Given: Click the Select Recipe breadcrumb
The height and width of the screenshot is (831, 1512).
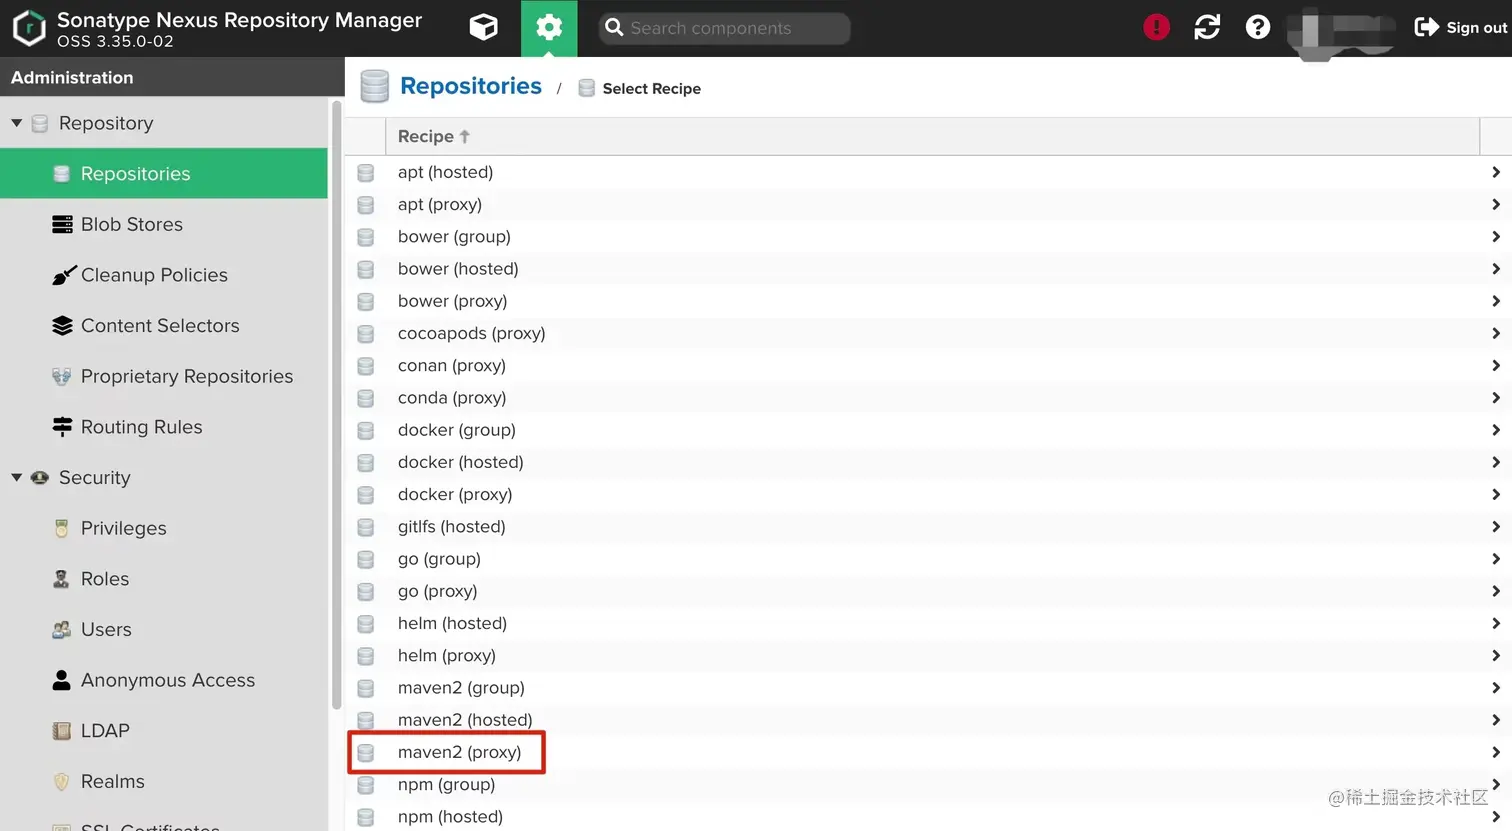Looking at the screenshot, I should click(x=651, y=88).
